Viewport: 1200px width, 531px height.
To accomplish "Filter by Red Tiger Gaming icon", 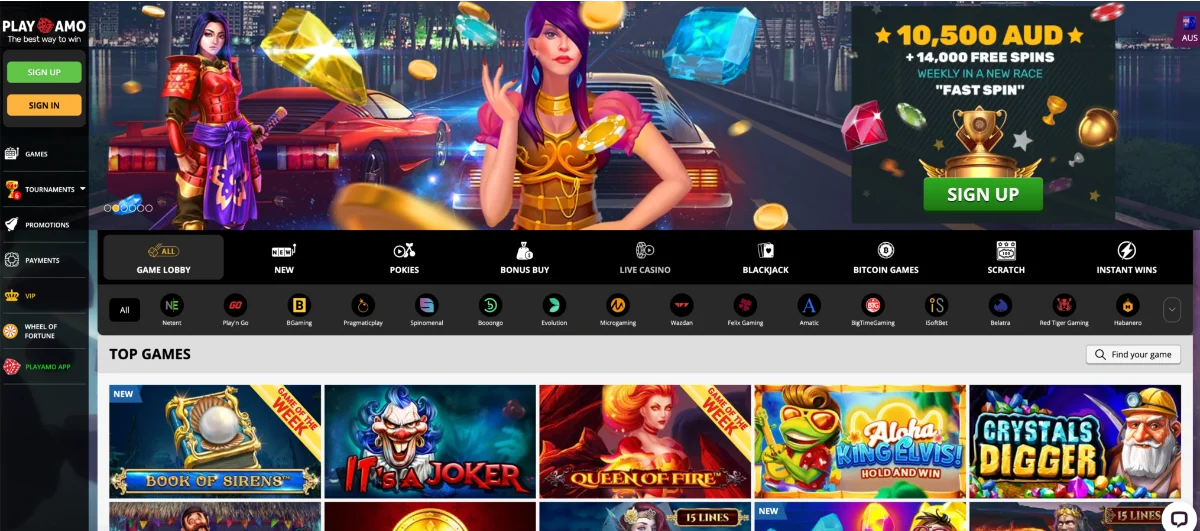I will (1064, 305).
